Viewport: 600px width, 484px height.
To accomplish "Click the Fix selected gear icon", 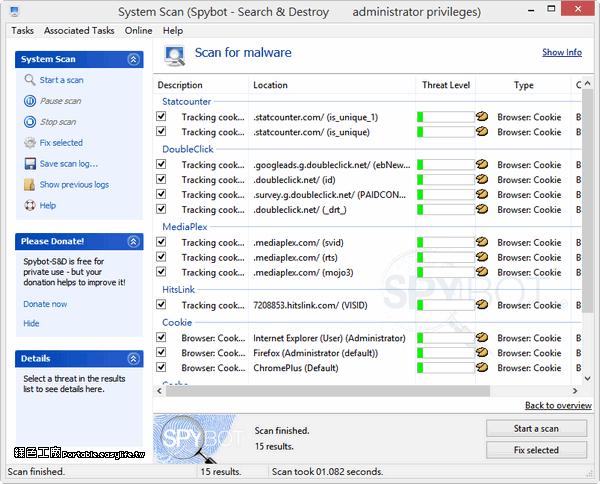I will point(30,142).
